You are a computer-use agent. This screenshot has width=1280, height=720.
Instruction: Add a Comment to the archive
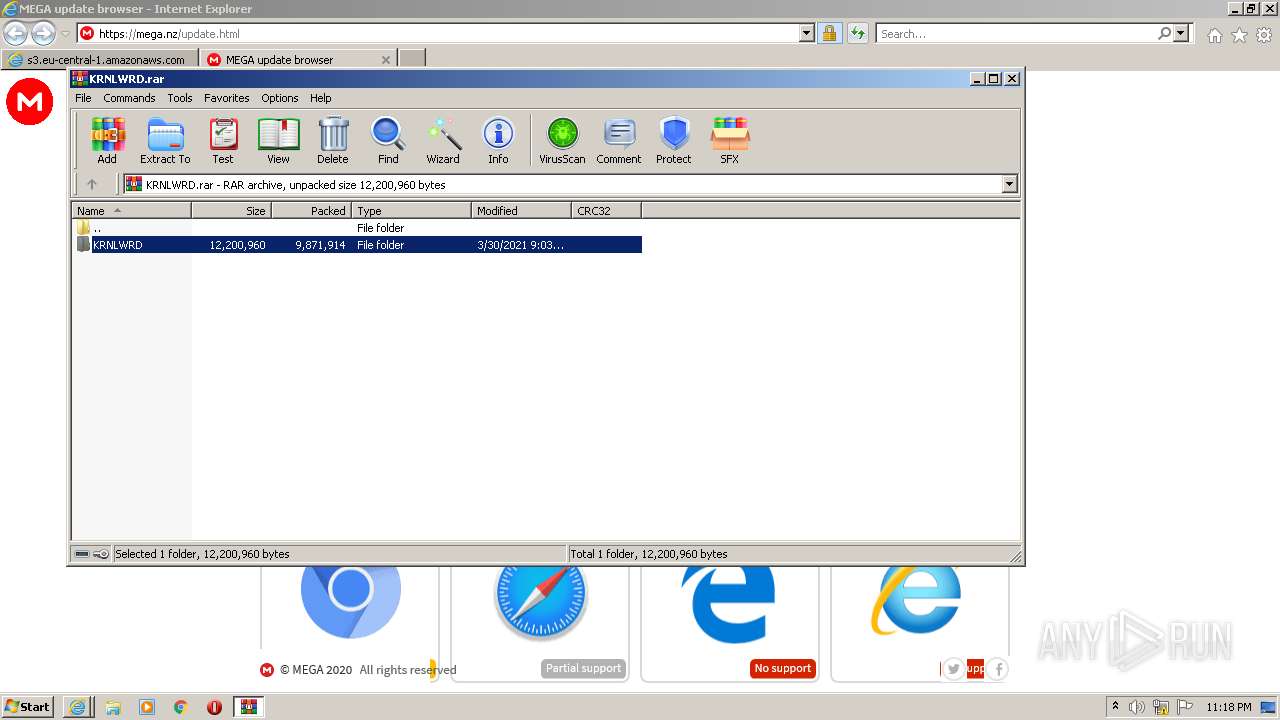pos(619,140)
